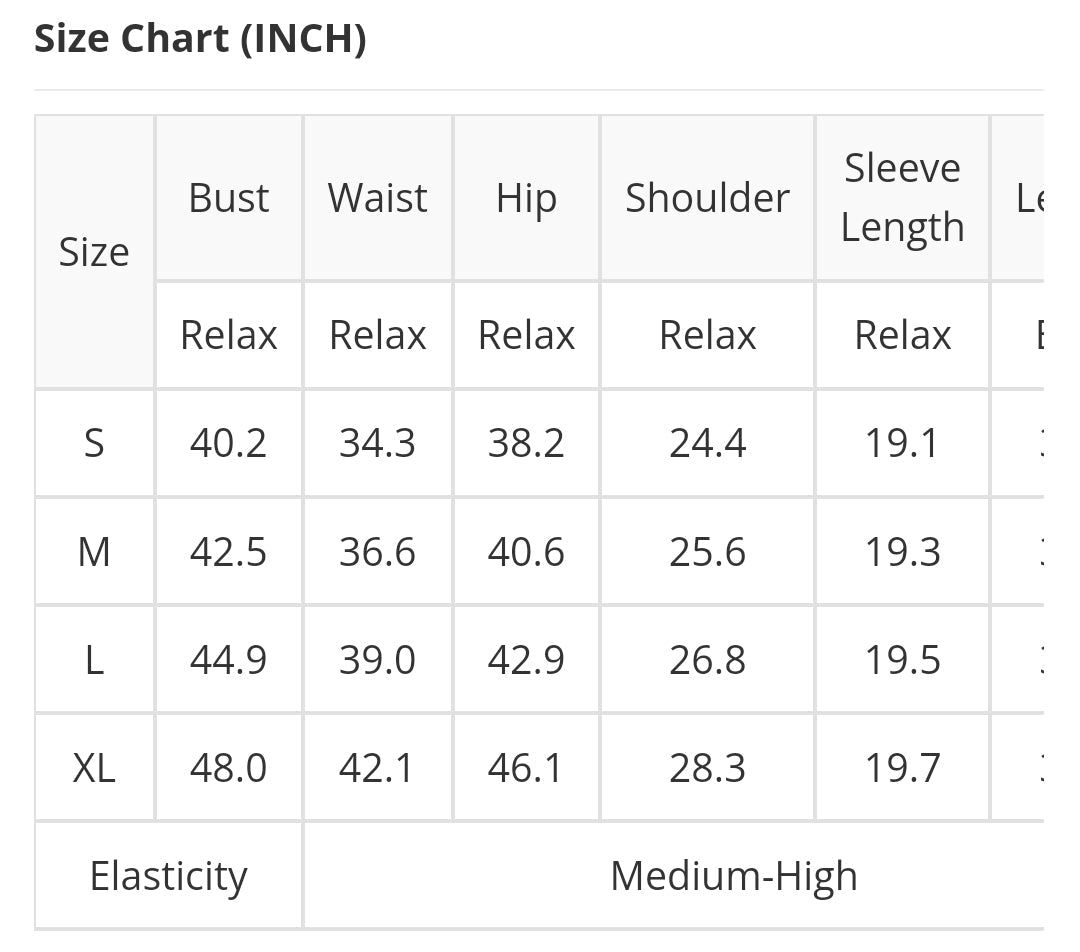Click the 36.6 waist value for M

(378, 551)
